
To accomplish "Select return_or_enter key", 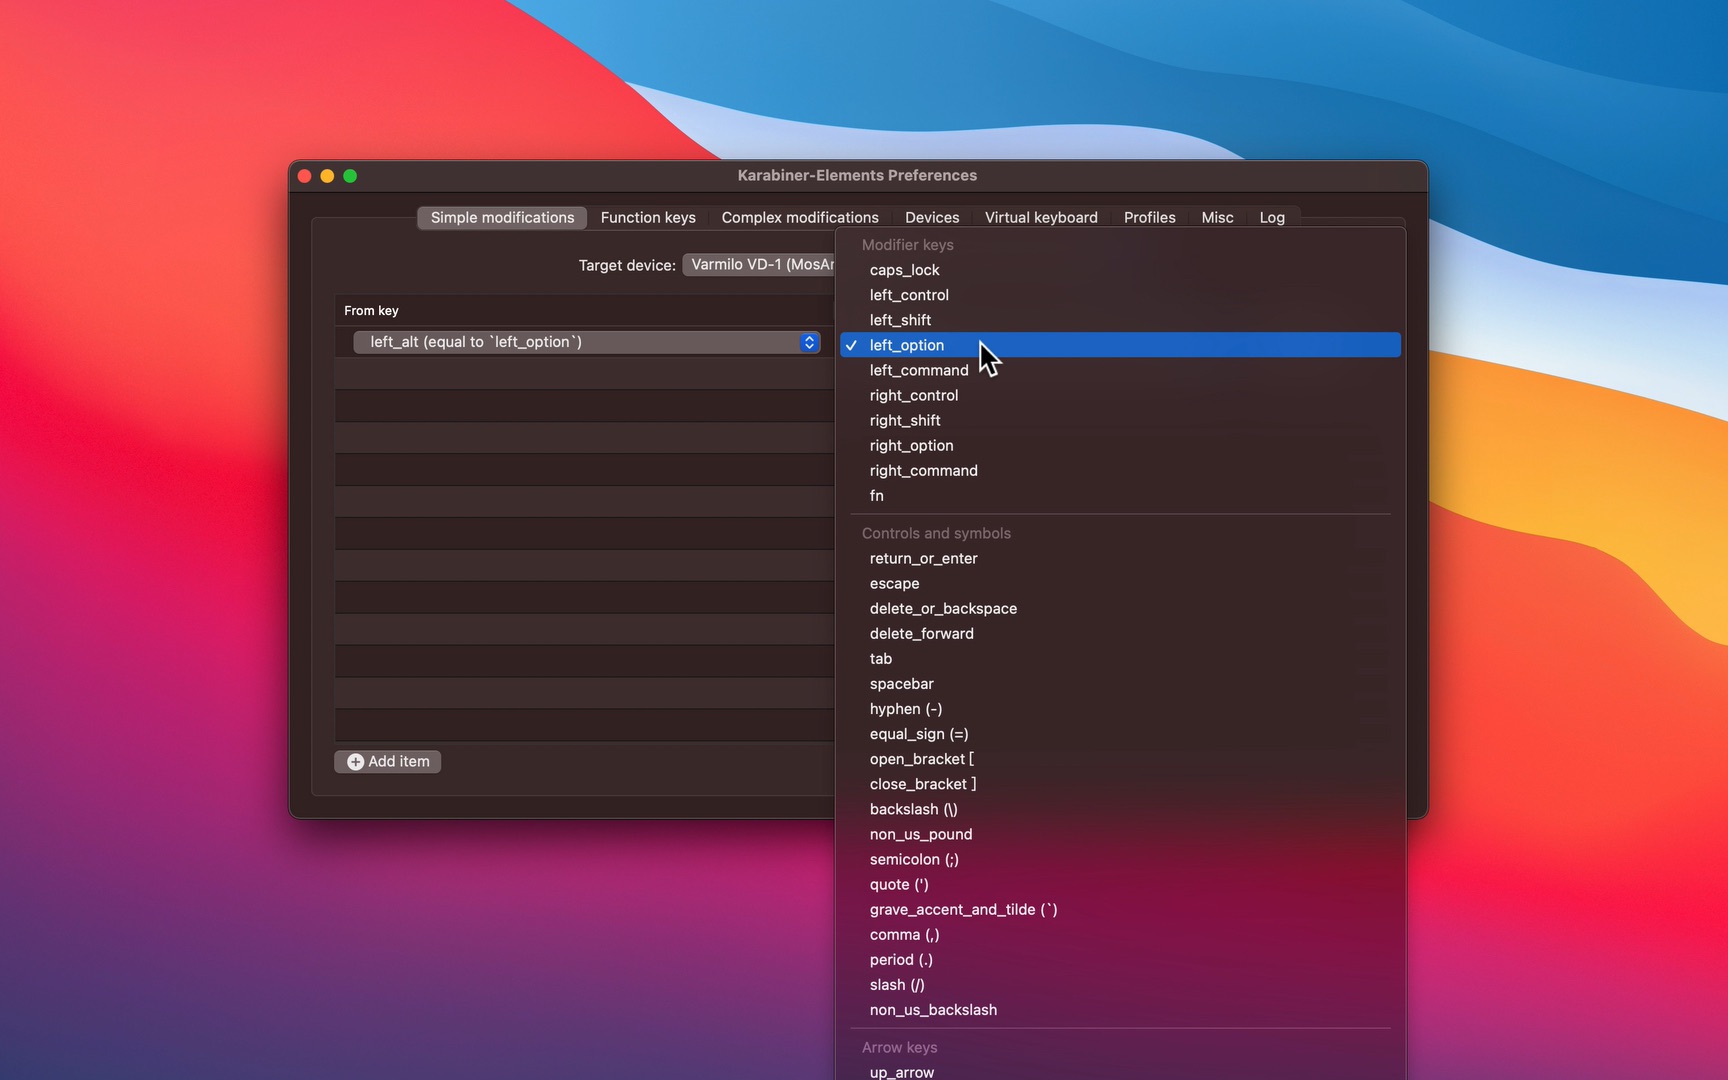I will coord(1120,558).
